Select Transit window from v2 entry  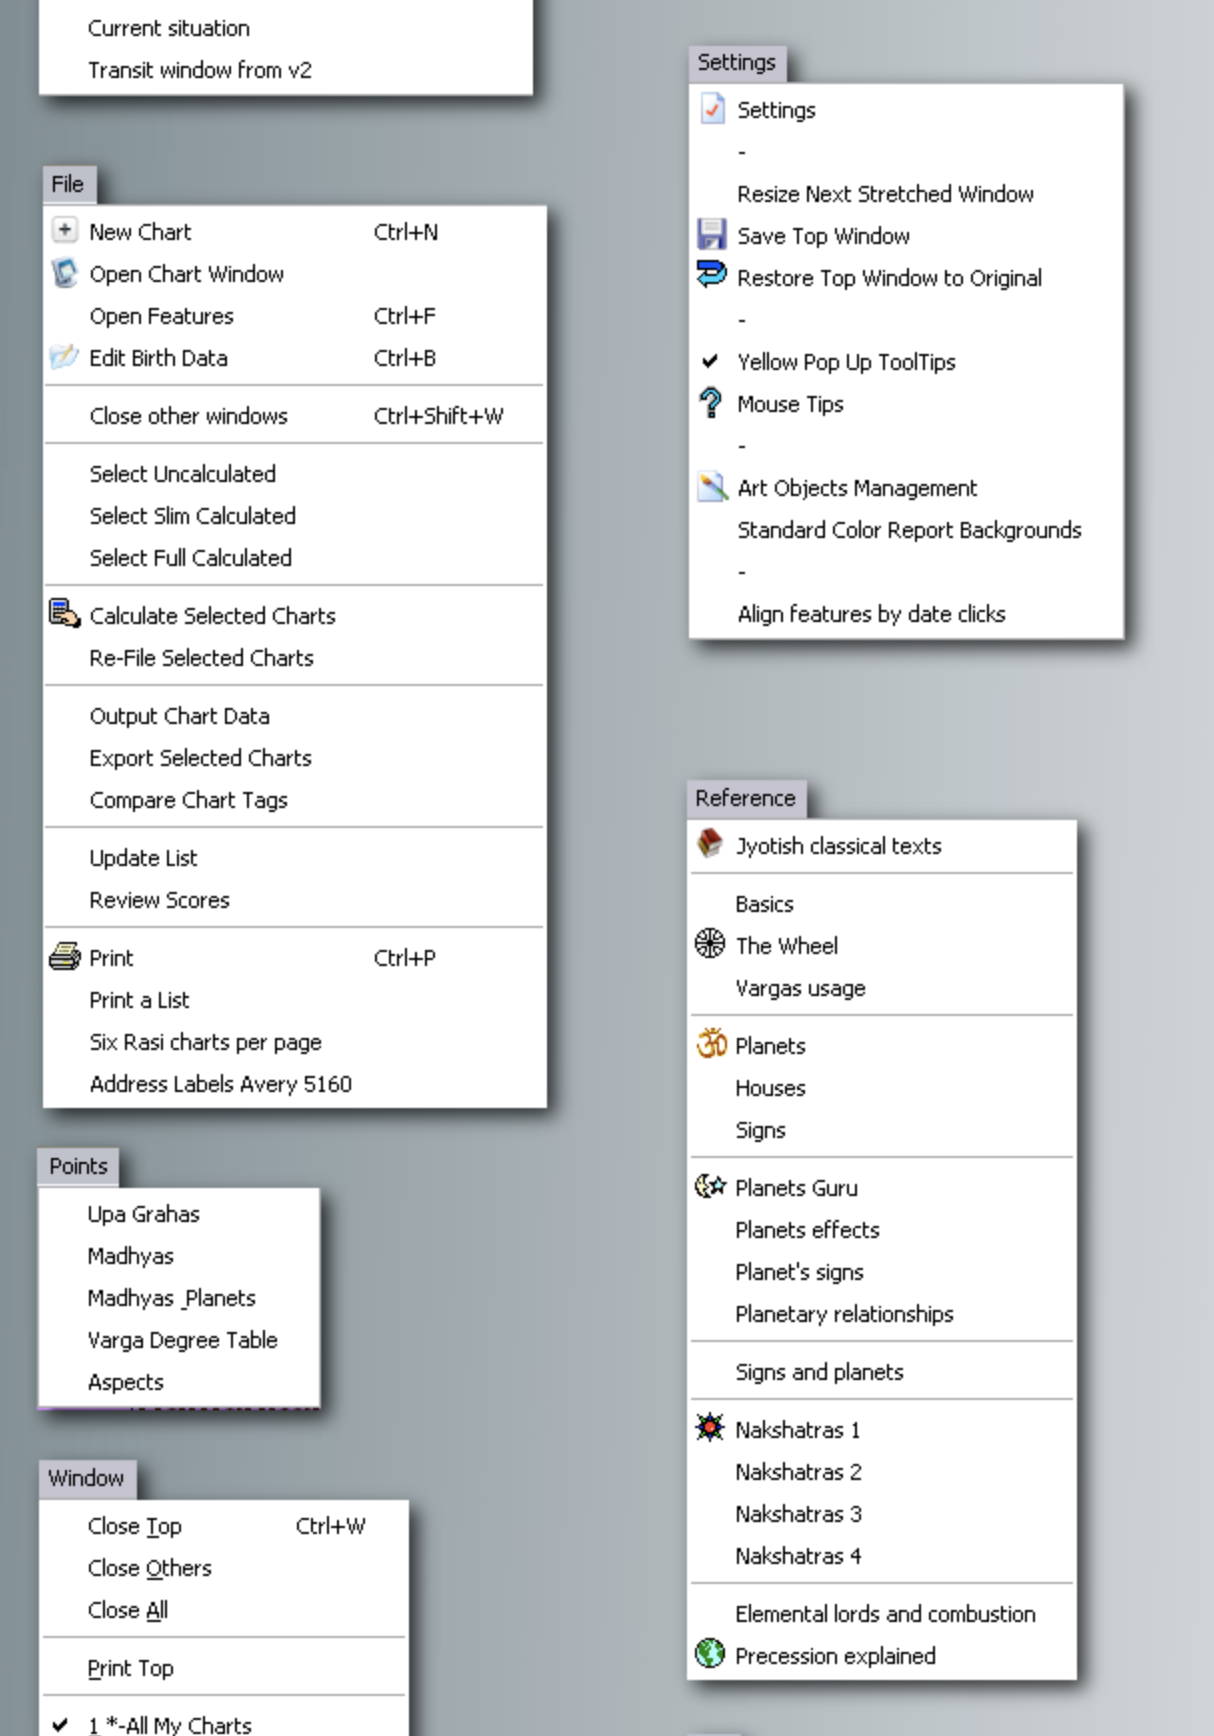(x=199, y=70)
